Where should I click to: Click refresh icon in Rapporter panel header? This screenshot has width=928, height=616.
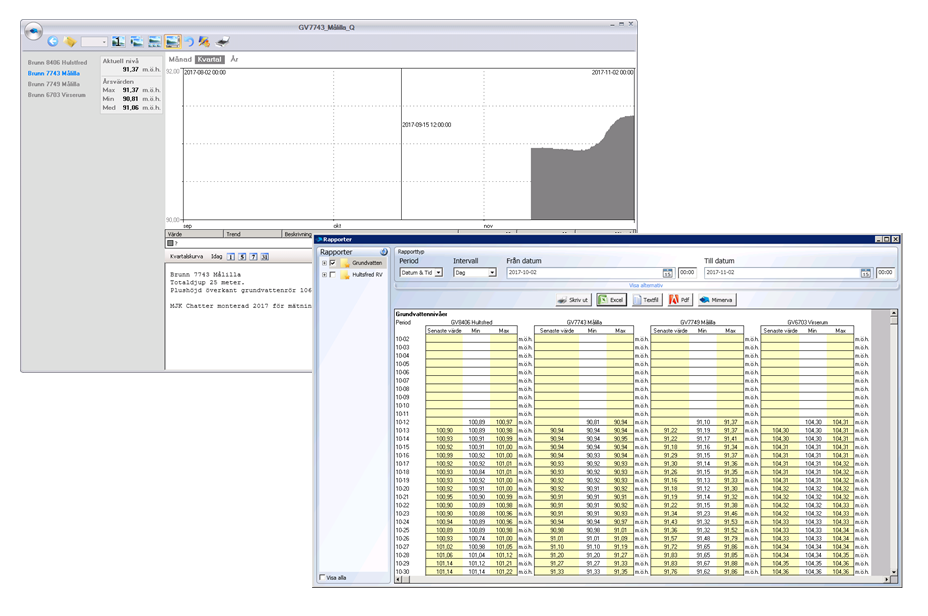pos(383,252)
